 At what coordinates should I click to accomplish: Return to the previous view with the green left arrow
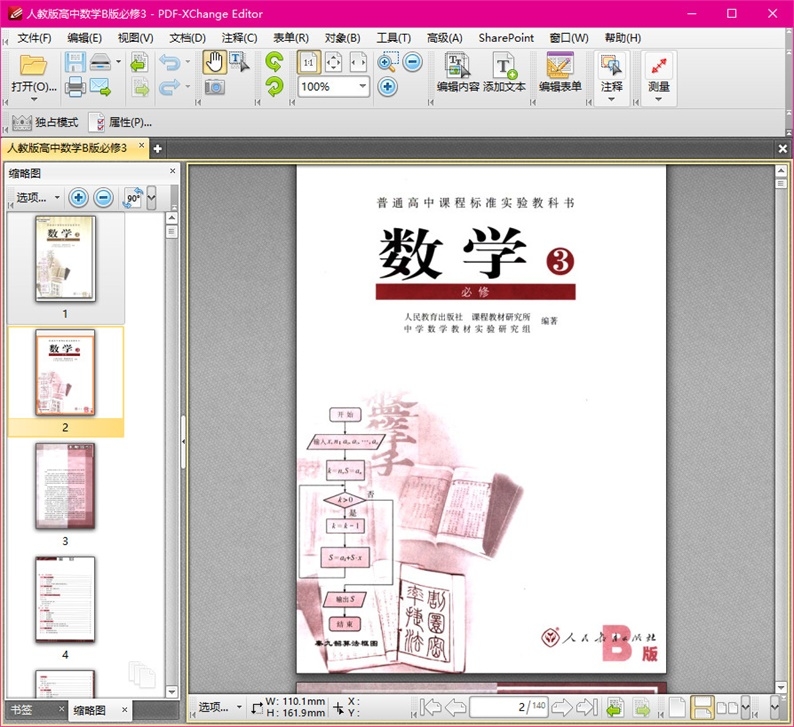615,707
